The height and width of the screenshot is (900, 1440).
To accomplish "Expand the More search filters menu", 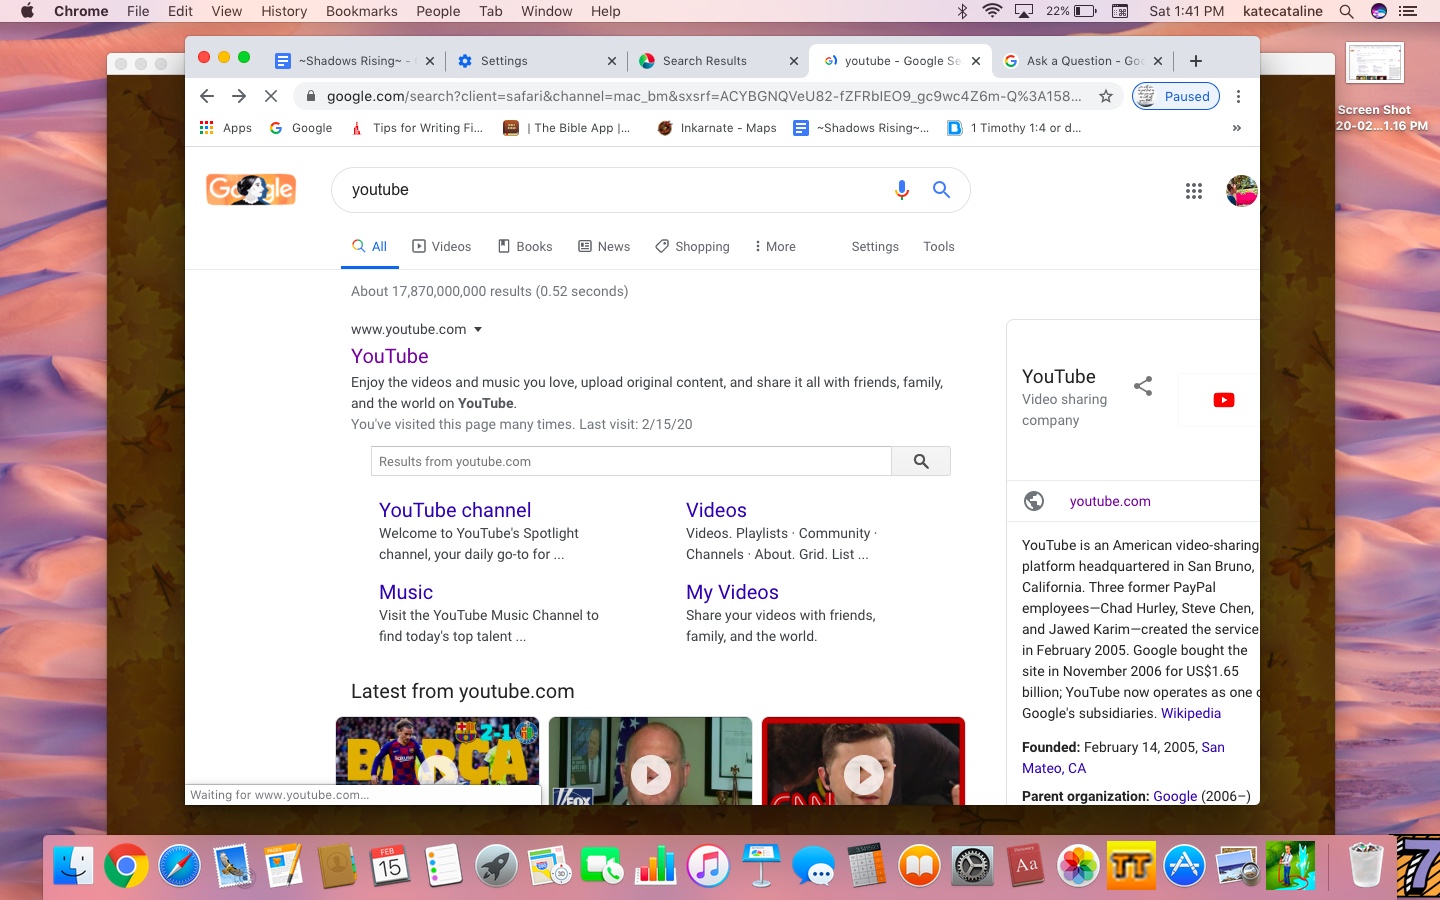I will click(775, 246).
